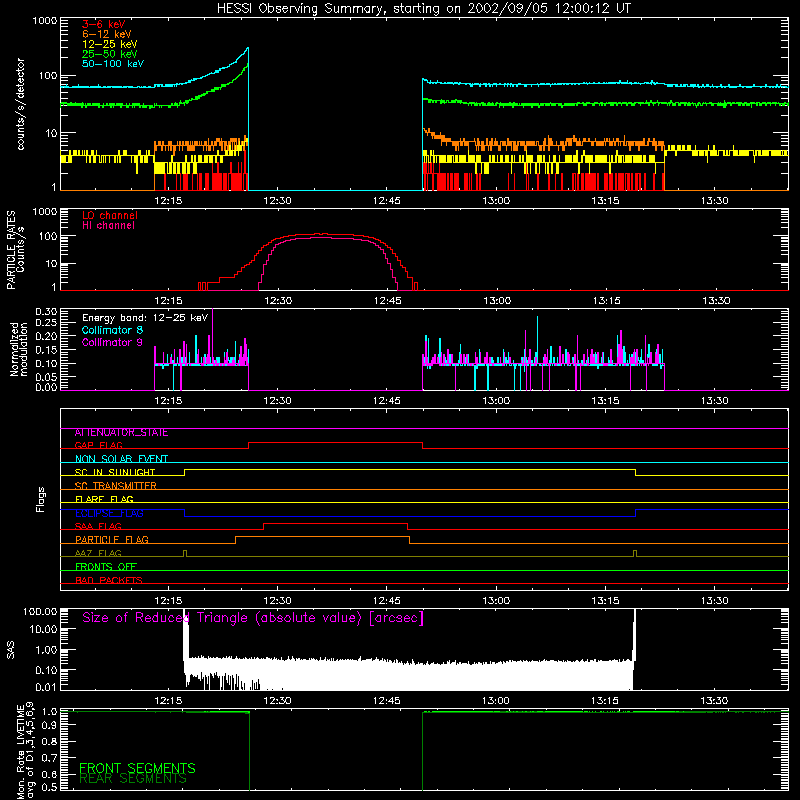The width and height of the screenshot is (800, 800).
Task: Click the SC_IN_SUNLIGHT flag label
Action: coord(115,472)
